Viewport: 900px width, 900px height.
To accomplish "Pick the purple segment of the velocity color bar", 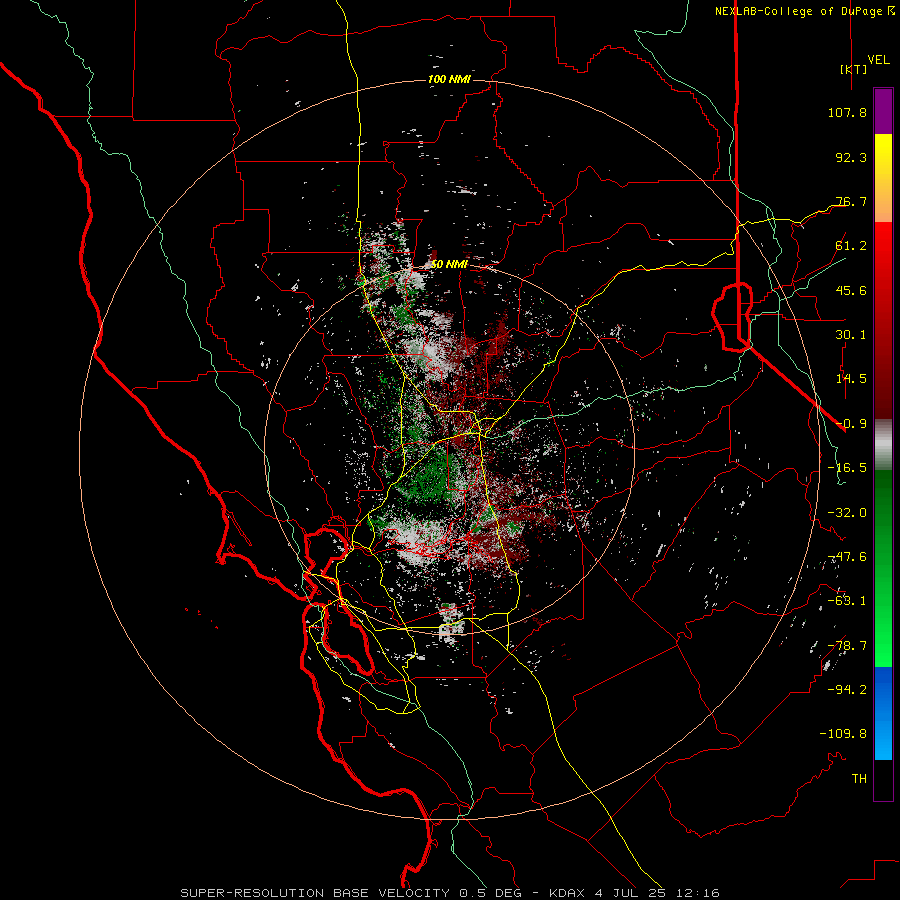I will [883, 111].
